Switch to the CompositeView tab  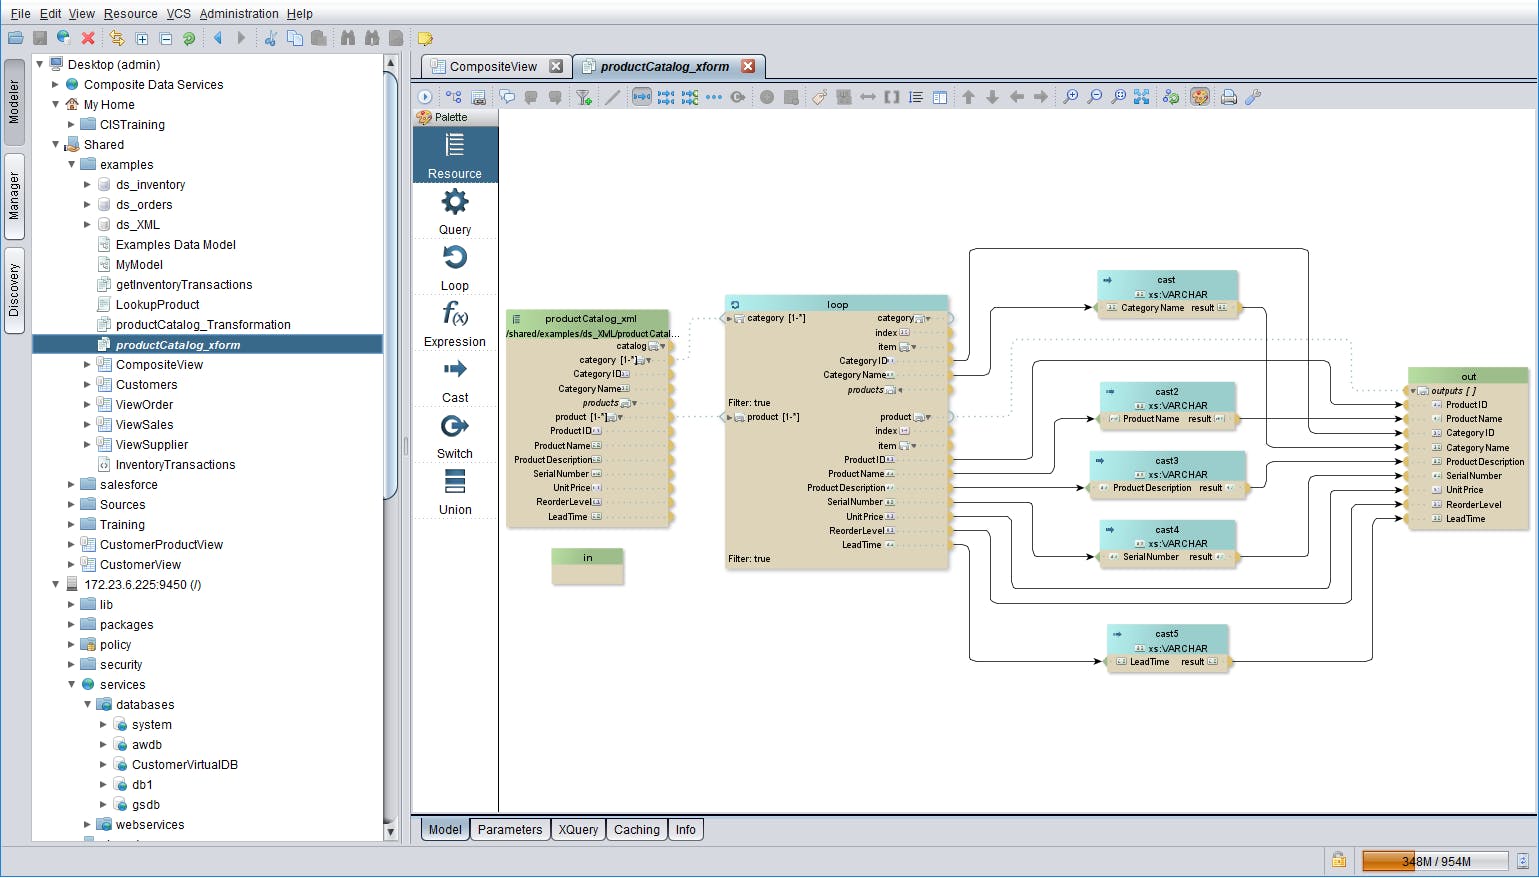(x=493, y=65)
